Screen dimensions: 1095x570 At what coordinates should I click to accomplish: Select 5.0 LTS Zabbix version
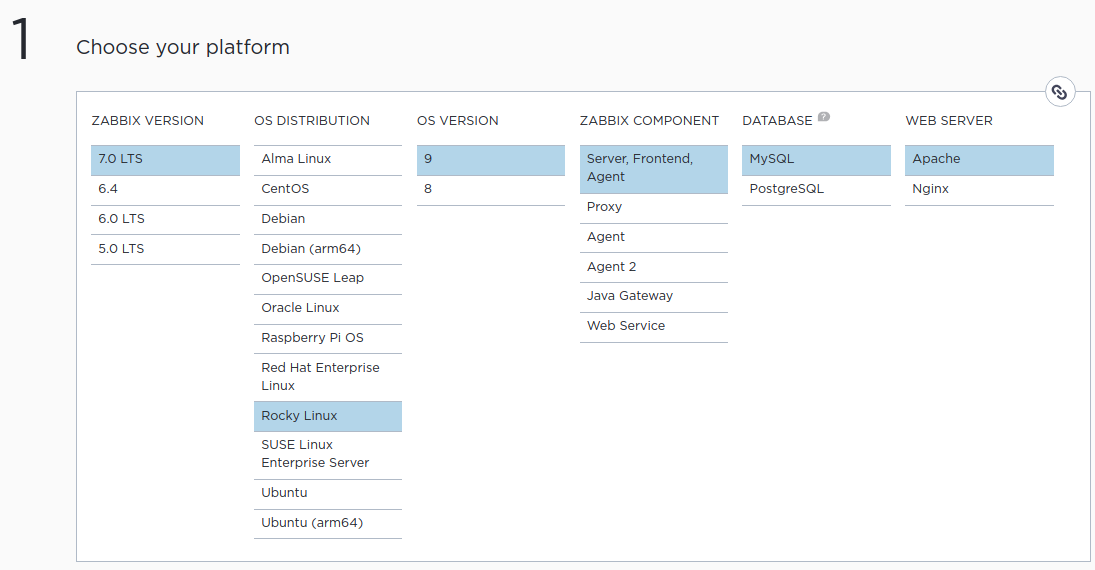[x=165, y=249]
